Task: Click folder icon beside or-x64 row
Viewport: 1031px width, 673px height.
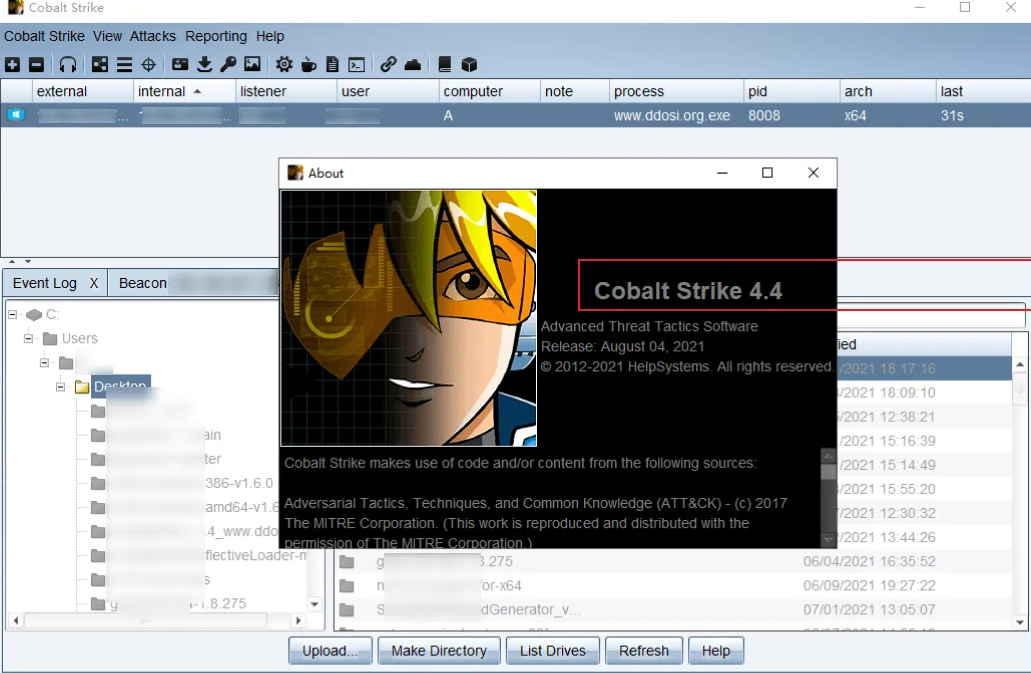Action: [347, 586]
